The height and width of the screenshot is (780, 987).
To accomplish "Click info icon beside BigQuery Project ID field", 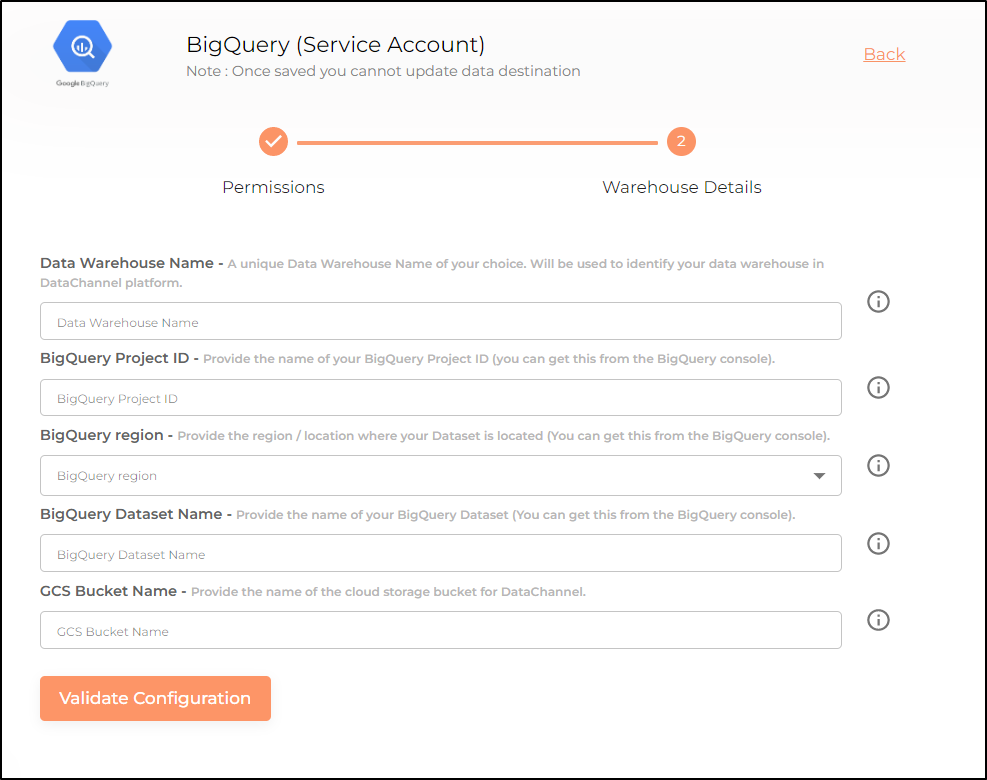I will 878,387.
